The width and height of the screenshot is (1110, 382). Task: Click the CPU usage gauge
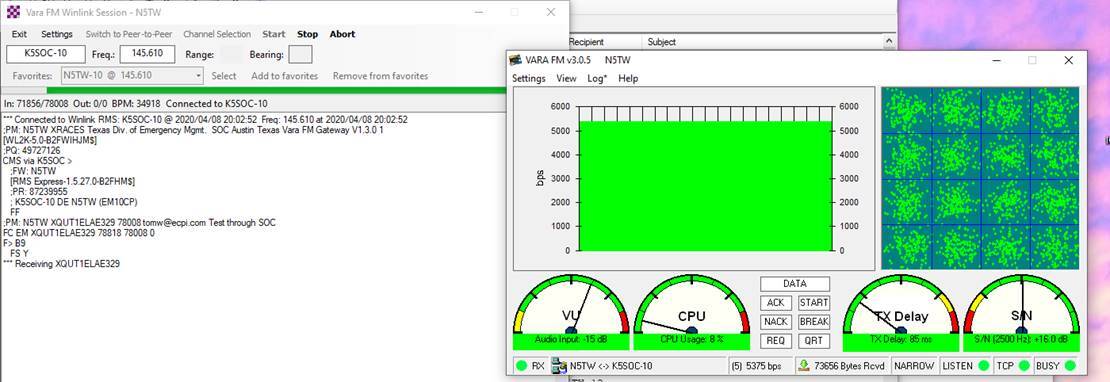tap(692, 312)
